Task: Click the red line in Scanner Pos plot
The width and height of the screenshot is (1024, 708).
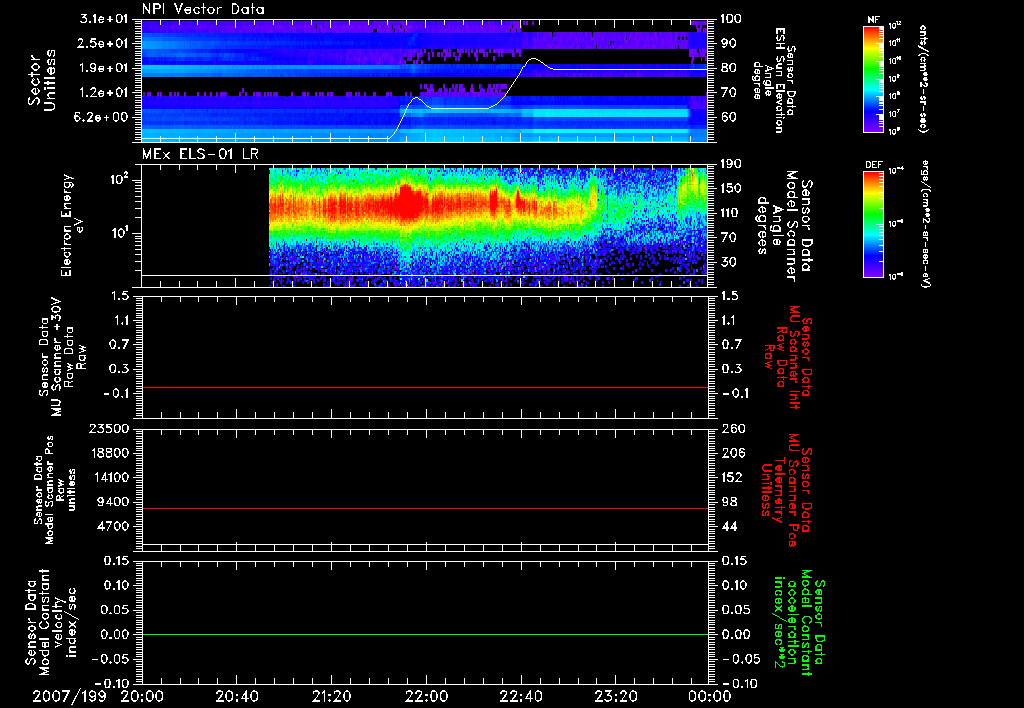Action: pos(425,508)
